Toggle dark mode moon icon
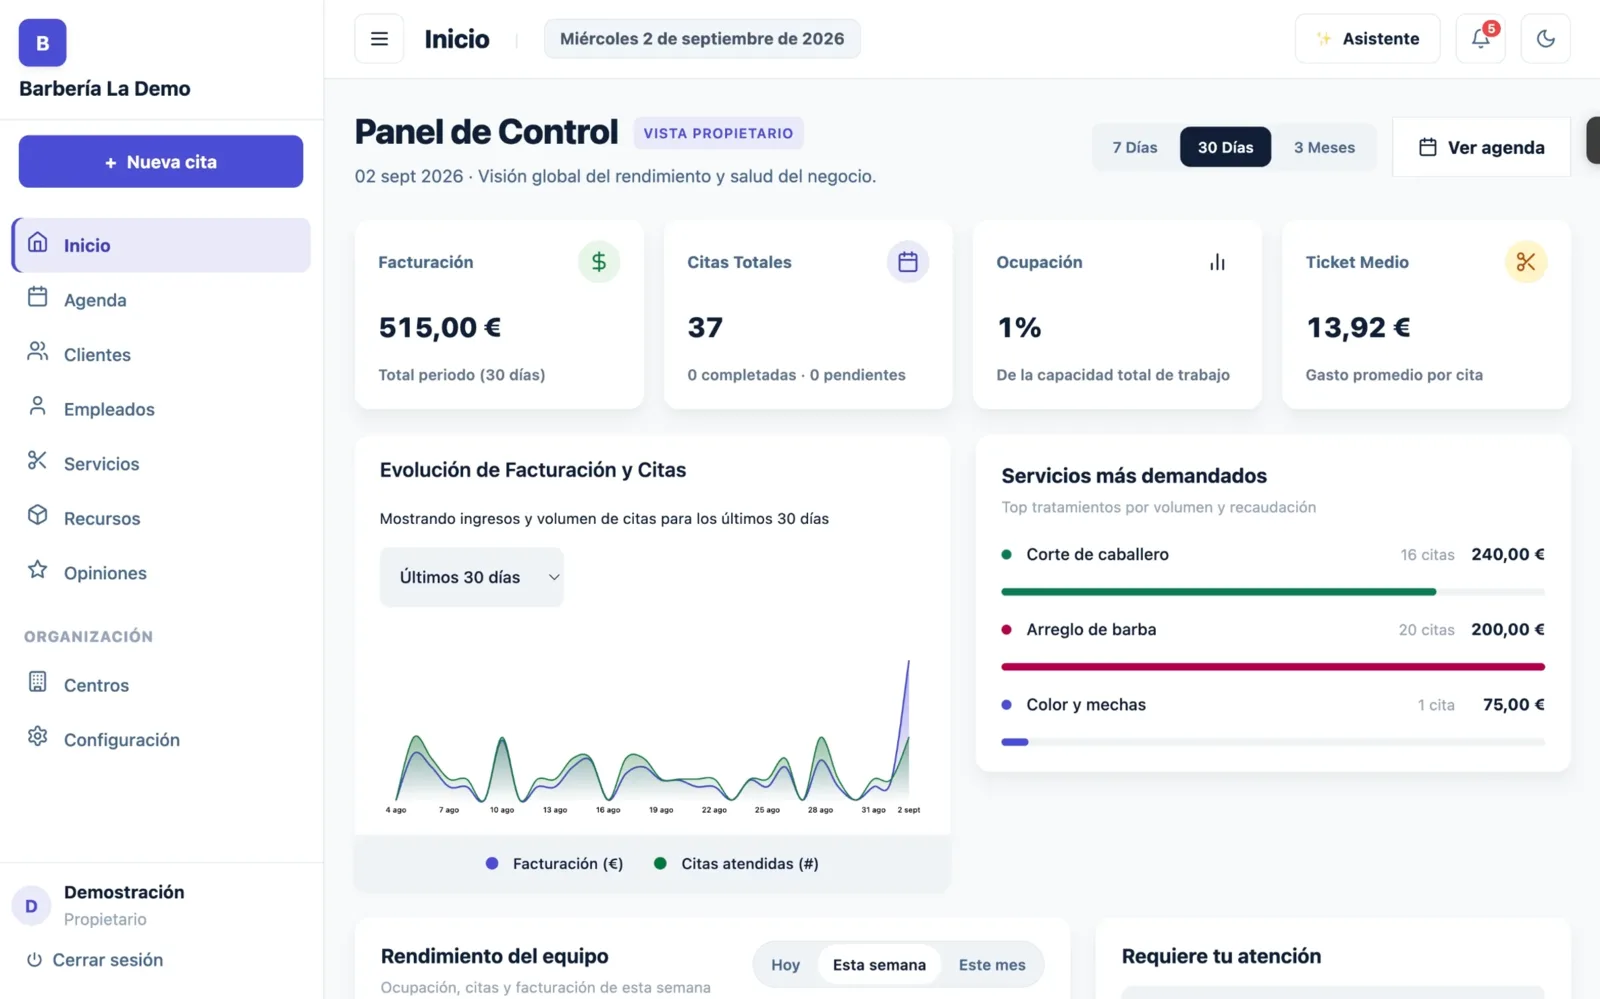The image size is (1600, 999). 1546,39
